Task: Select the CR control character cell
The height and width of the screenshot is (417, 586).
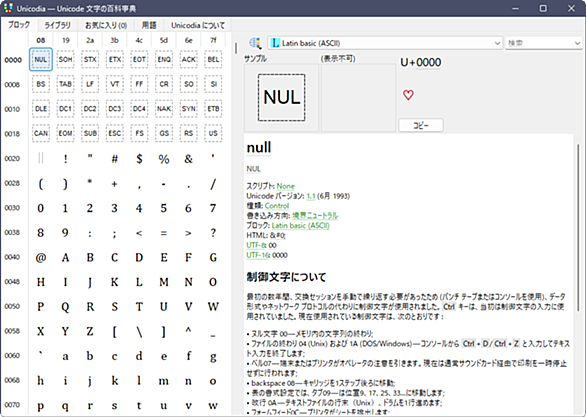Action: 164,84
